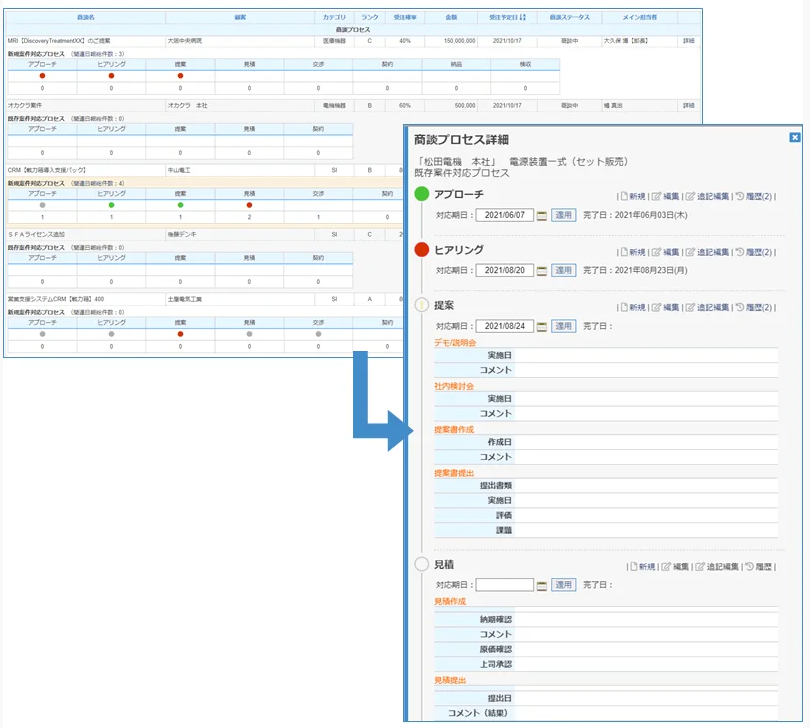Sort by 受注予定日 column header

[x=514, y=17]
